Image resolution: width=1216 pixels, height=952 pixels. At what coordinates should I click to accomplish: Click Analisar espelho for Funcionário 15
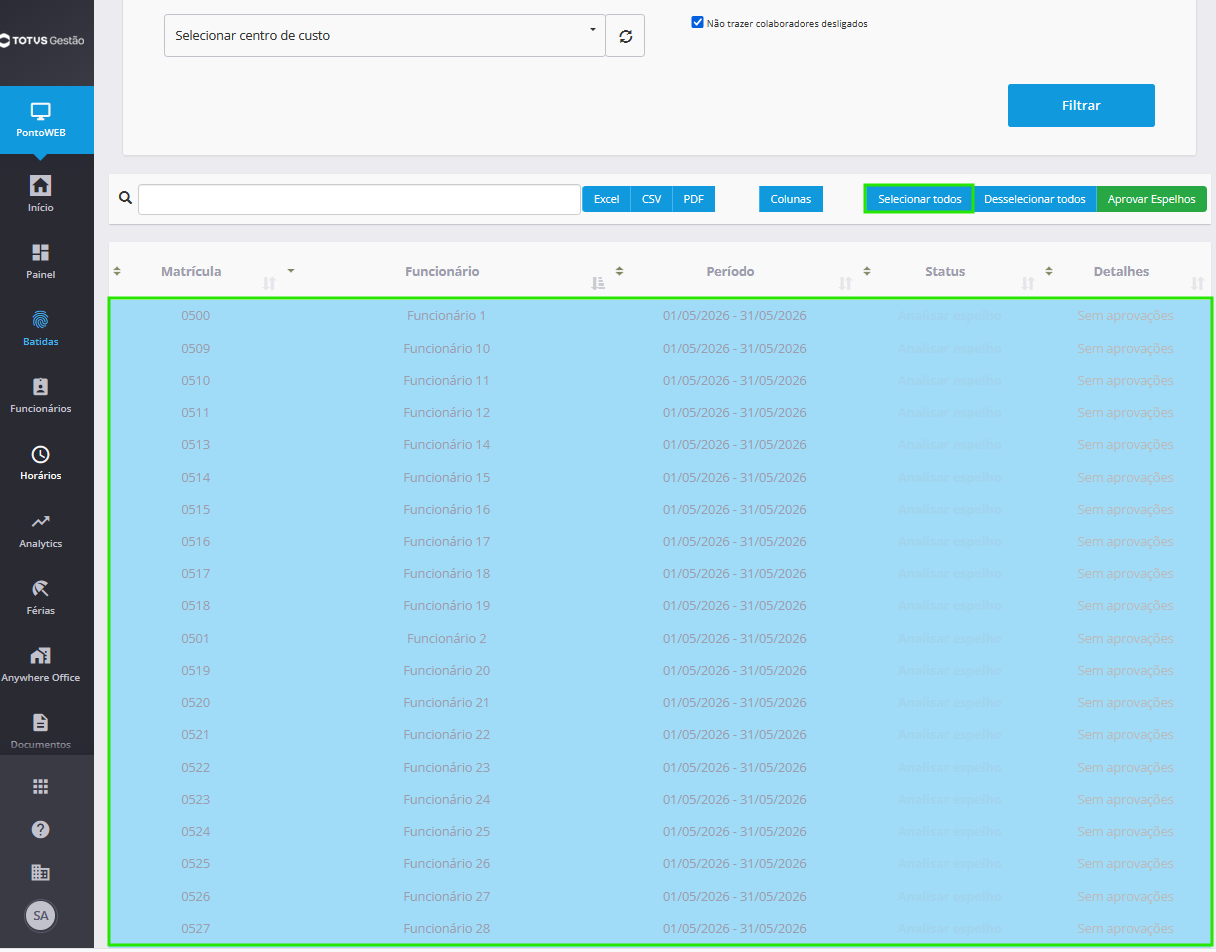pyautogui.click(x=950, y=477)
